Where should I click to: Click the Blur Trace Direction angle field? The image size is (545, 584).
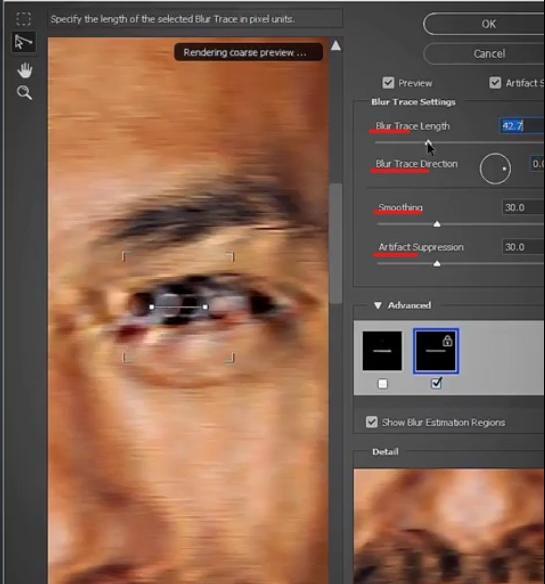tap(538, 164)
